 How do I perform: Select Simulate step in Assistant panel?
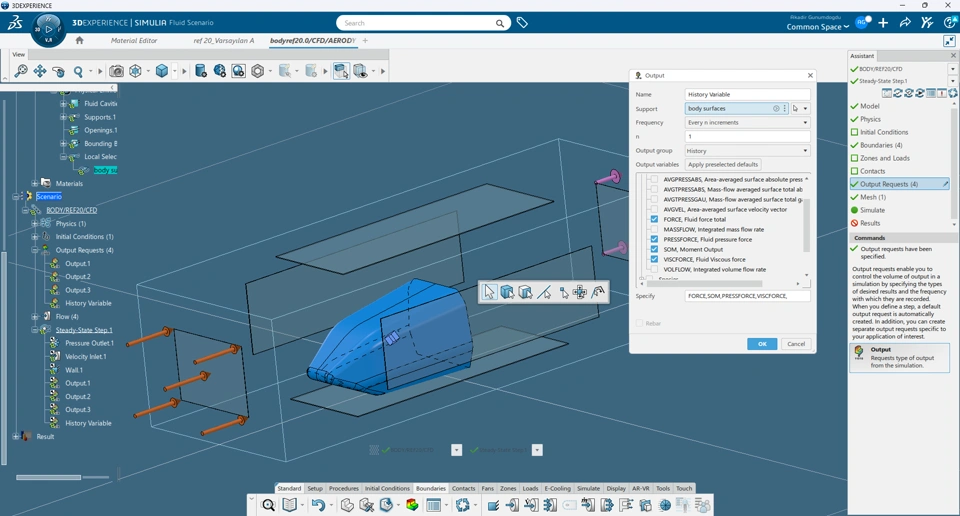[x=872, y=210]
